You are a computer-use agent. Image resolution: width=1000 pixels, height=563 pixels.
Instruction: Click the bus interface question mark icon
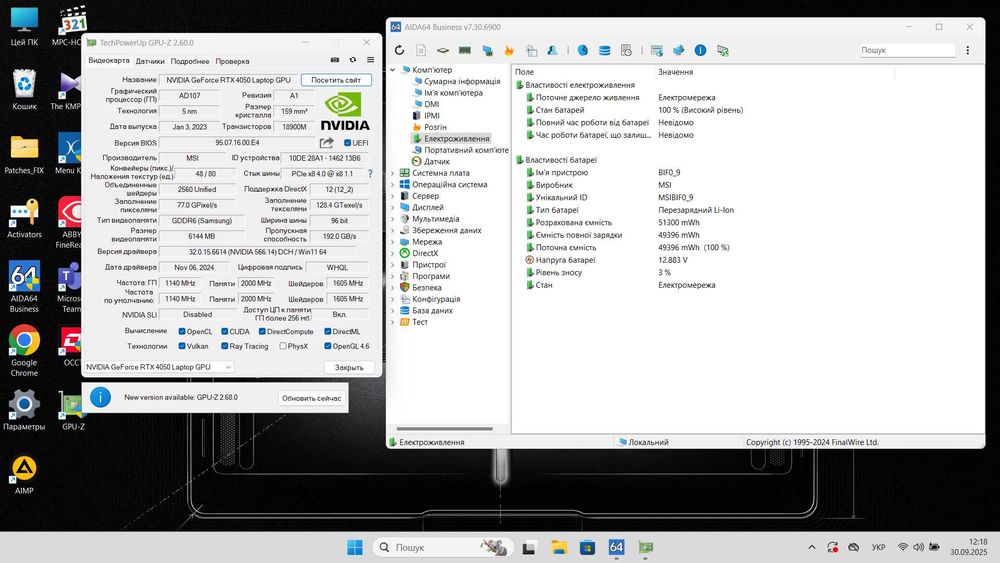click(370, 173)
